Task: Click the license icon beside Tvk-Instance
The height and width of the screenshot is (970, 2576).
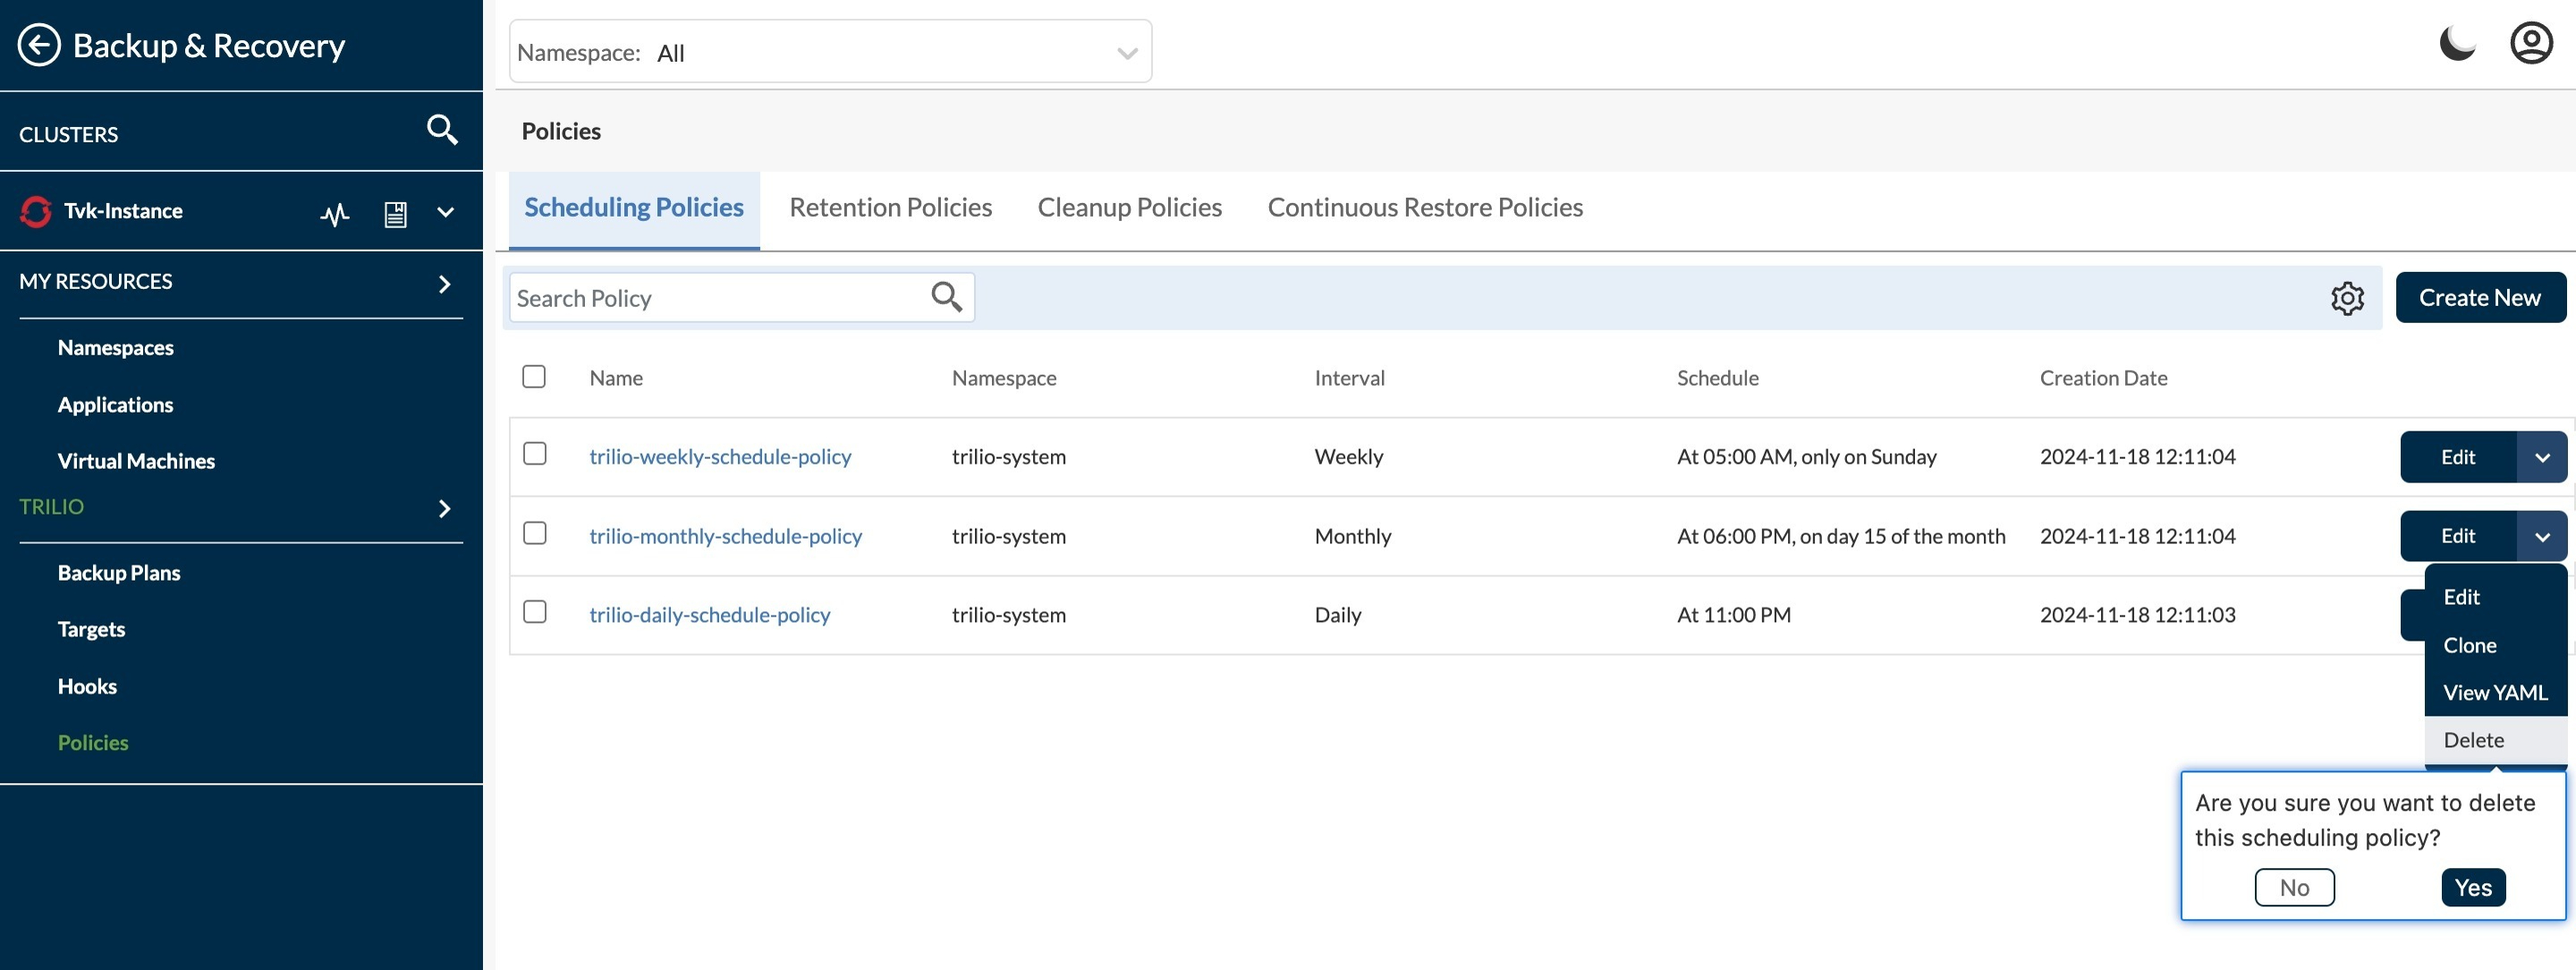Action: (x=395, y=211)
